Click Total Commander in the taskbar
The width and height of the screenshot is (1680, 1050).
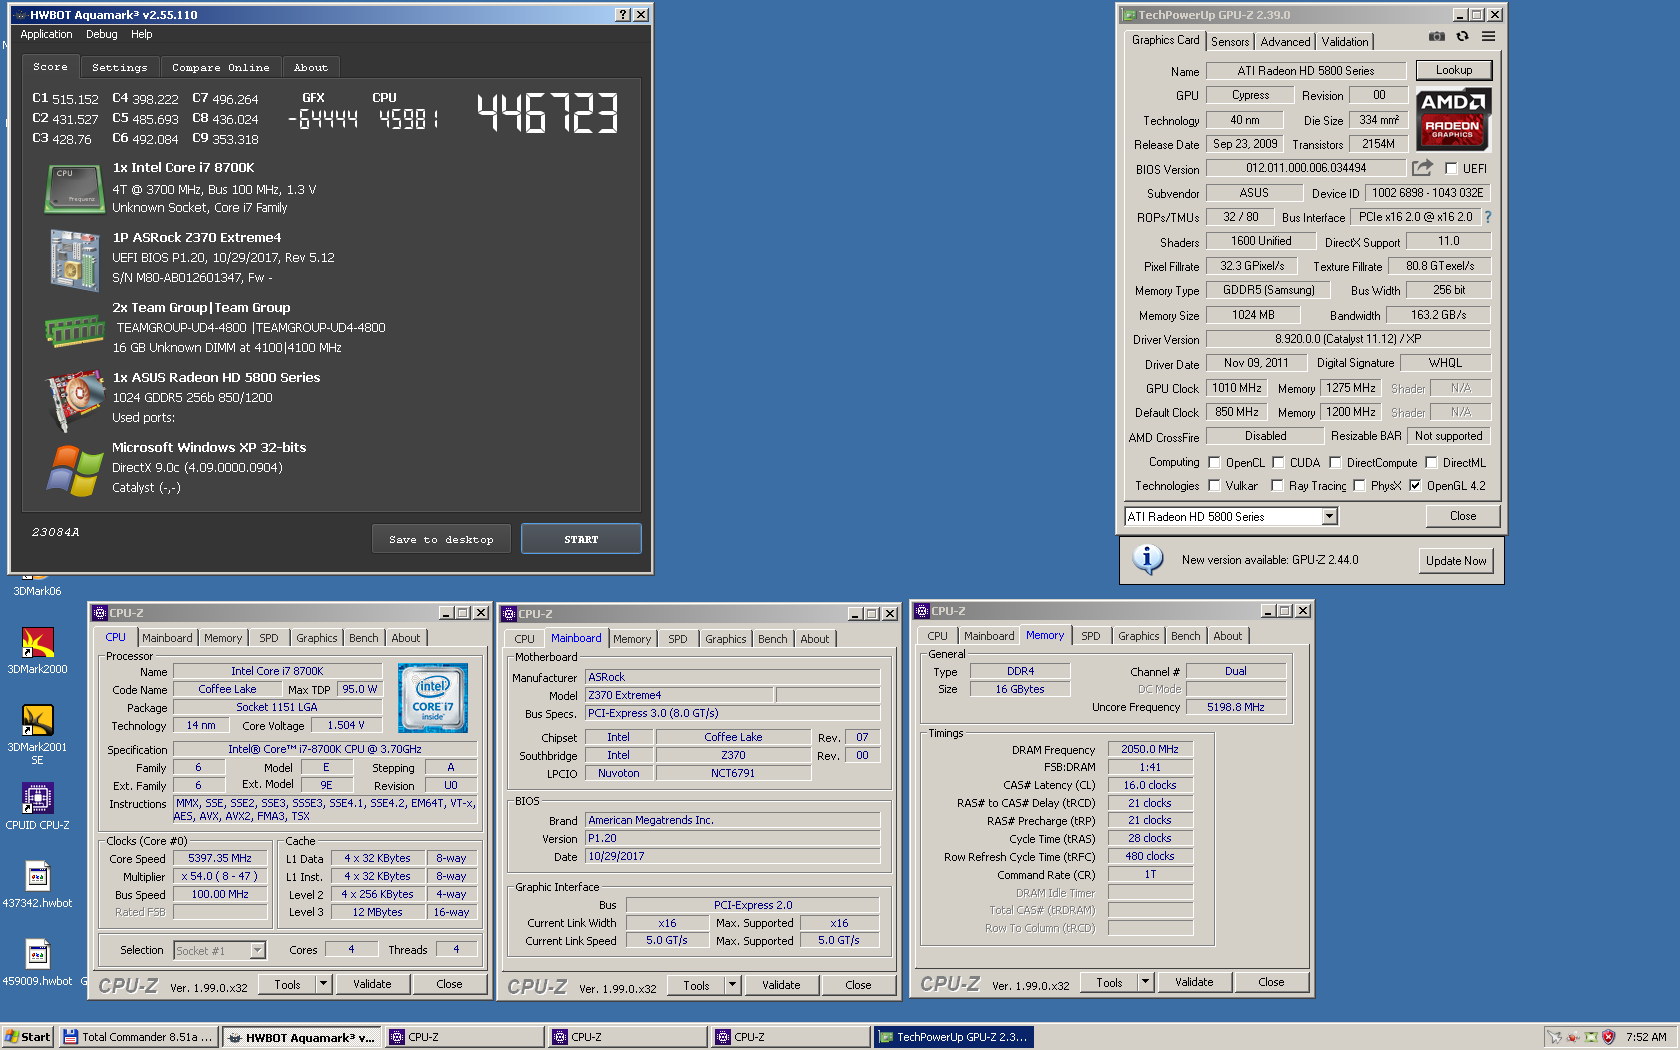click(x=139, y=1037)
